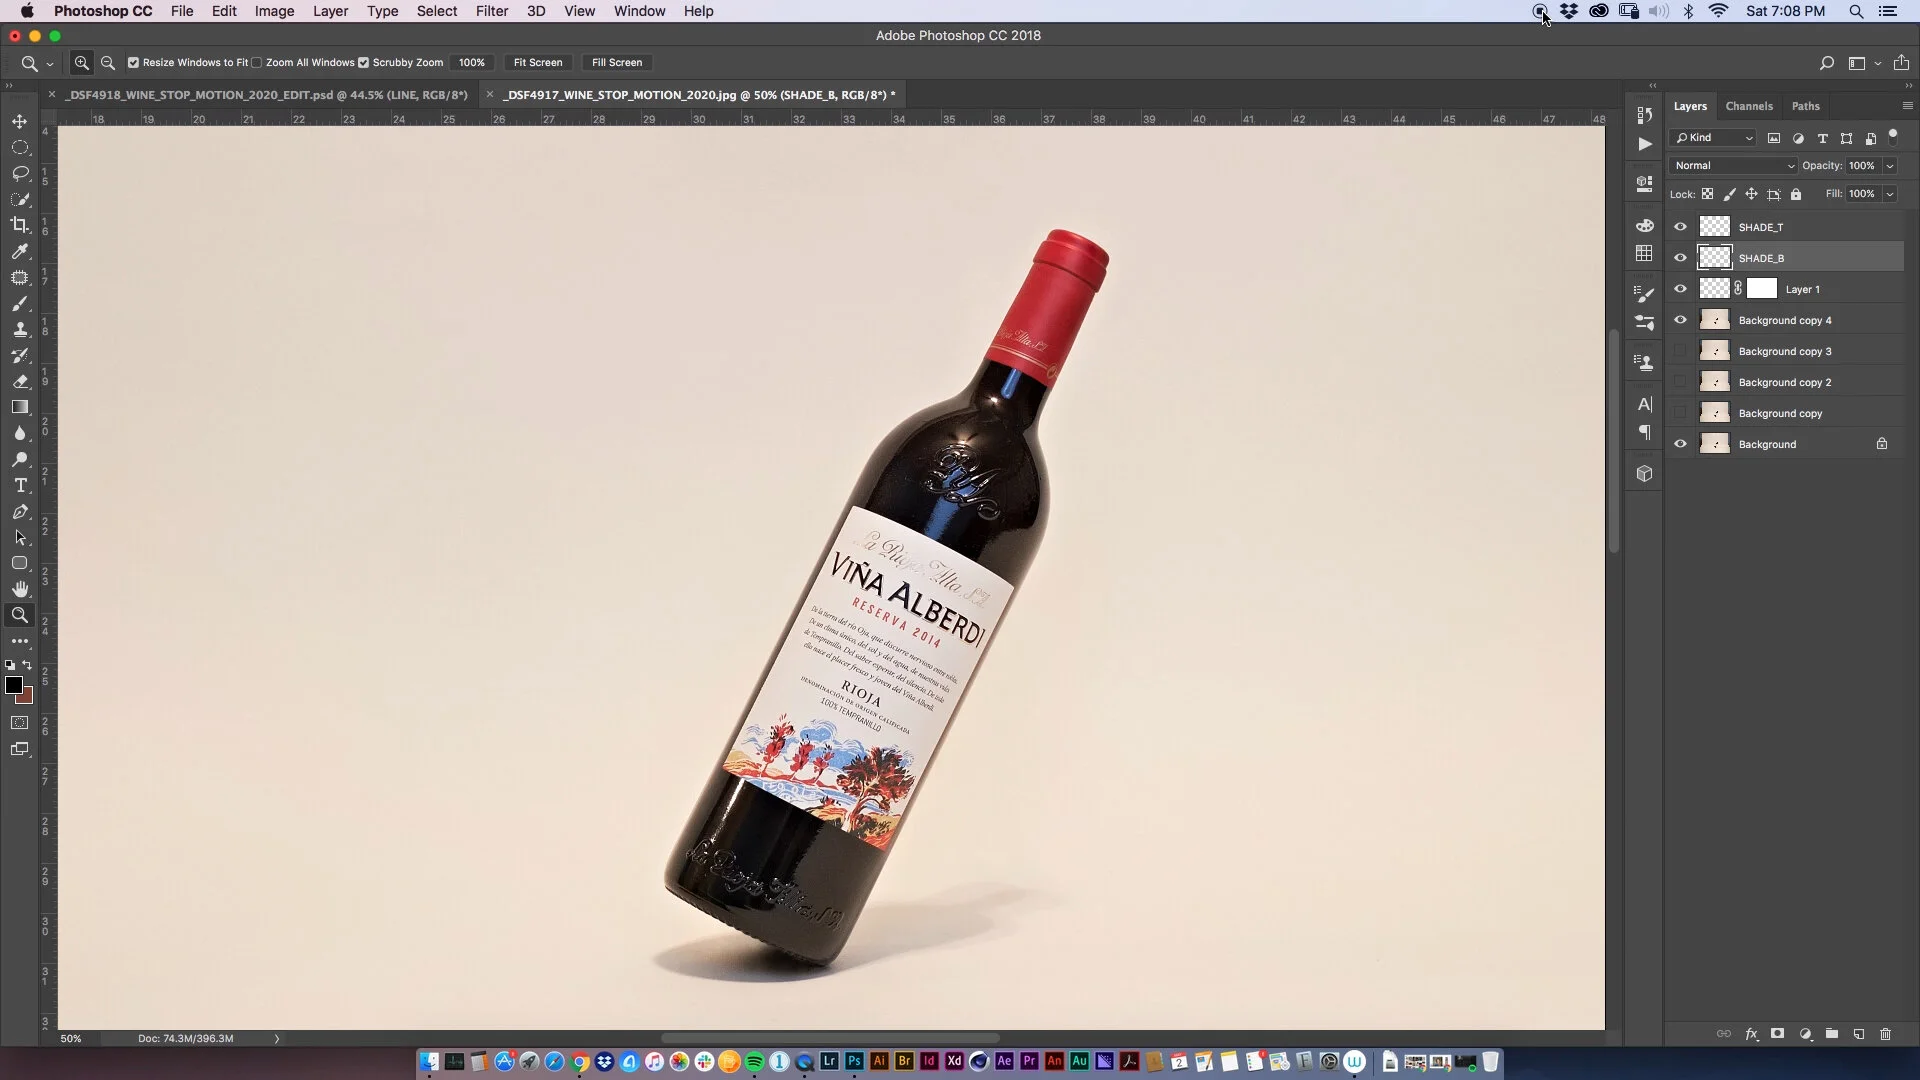Select the Eyedropper tool
This screenshot has width=1920, height=1080.
20,251
